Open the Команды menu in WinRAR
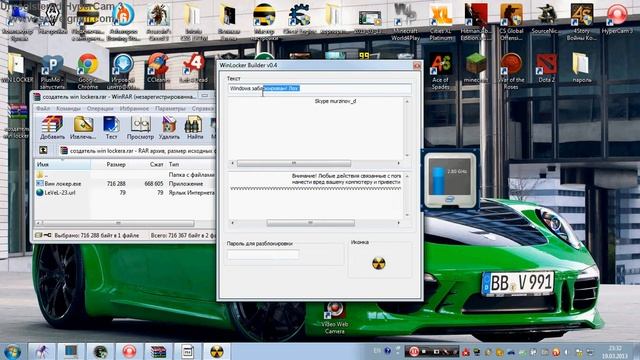Viewport: 640px width, 360px height. [x=68, y=109]
